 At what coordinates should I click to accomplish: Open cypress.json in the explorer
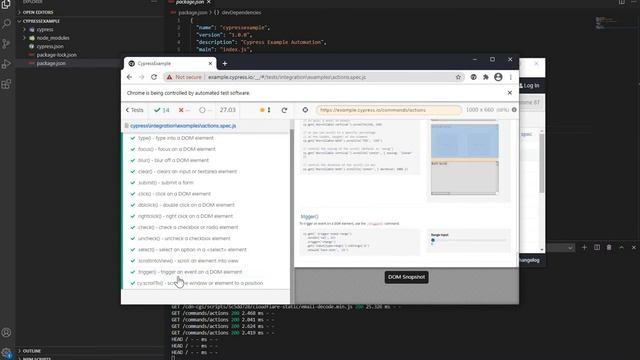click(50, 47)
